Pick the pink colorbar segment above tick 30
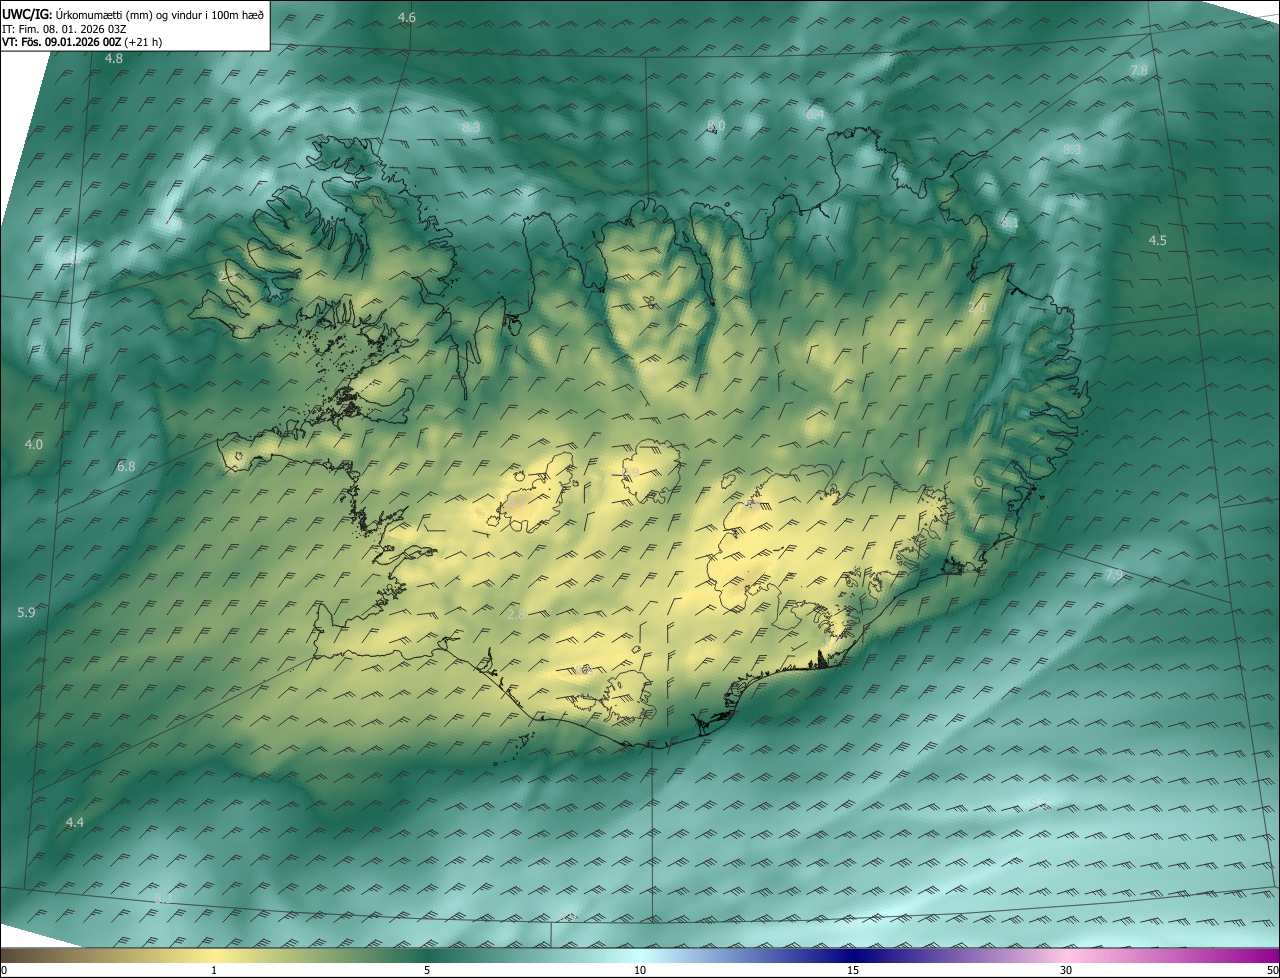The image size is (1280, 978). pyautogui.click(x=1066, y=955)
